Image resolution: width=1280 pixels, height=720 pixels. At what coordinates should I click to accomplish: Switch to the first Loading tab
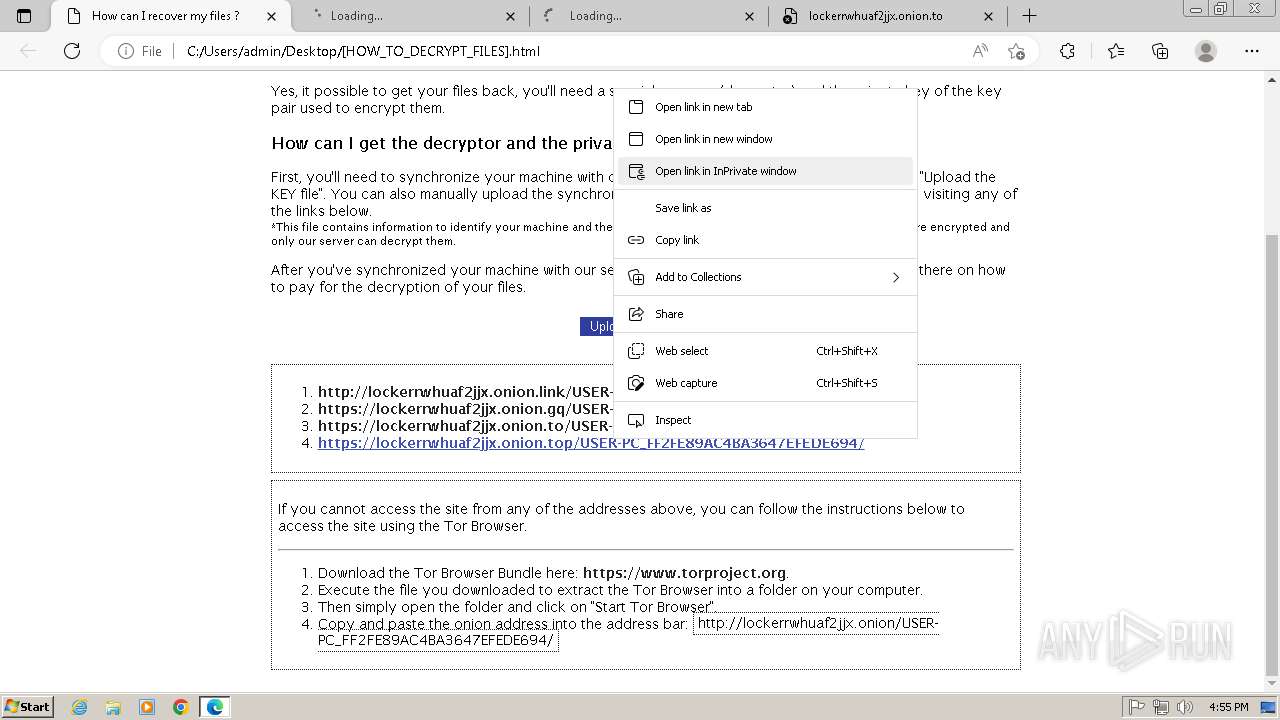[x=410, y=16]
